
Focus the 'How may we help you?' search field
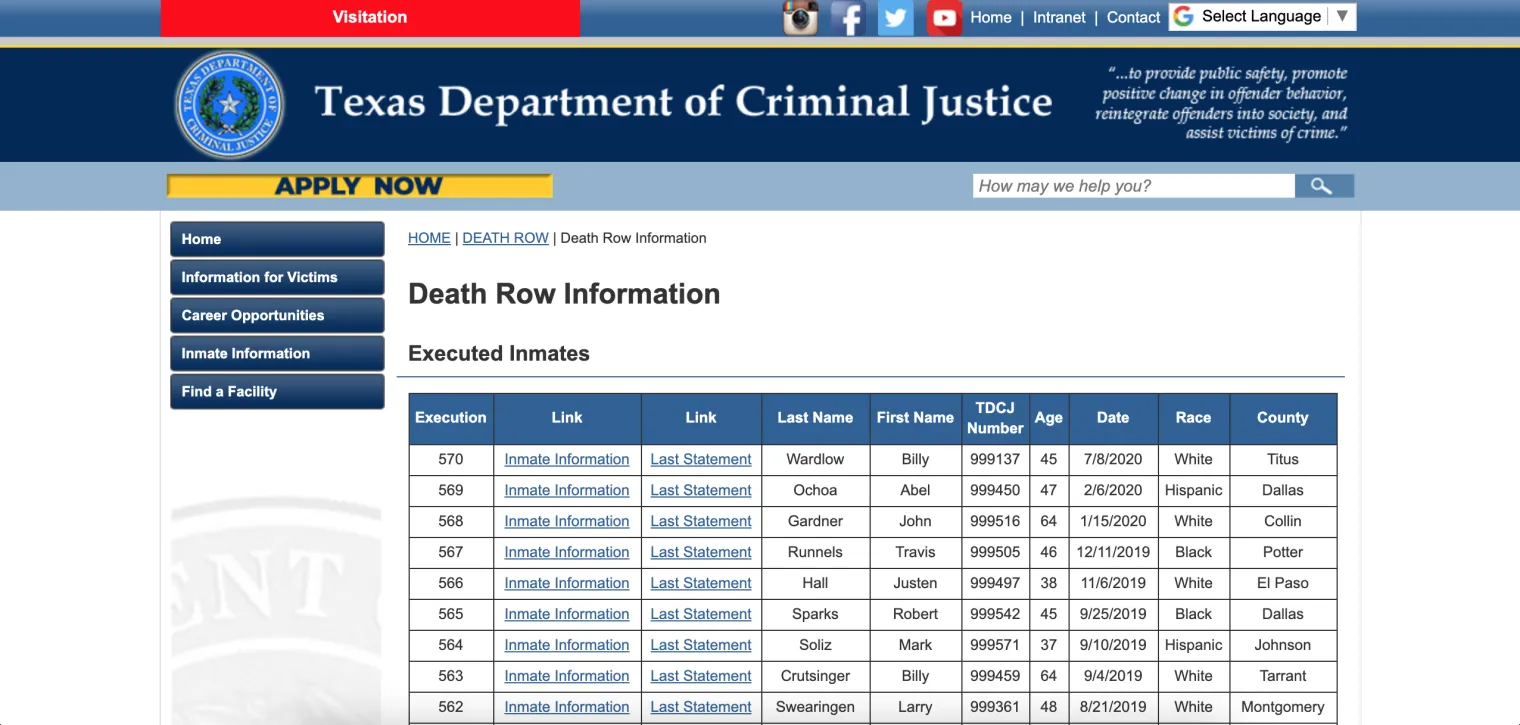[1134, 186]
